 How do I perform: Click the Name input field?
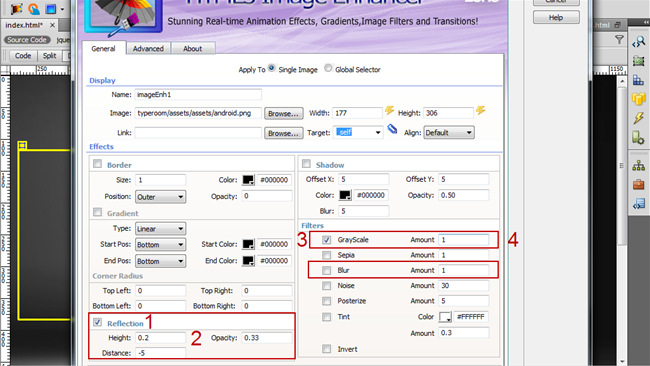(198, 95)
